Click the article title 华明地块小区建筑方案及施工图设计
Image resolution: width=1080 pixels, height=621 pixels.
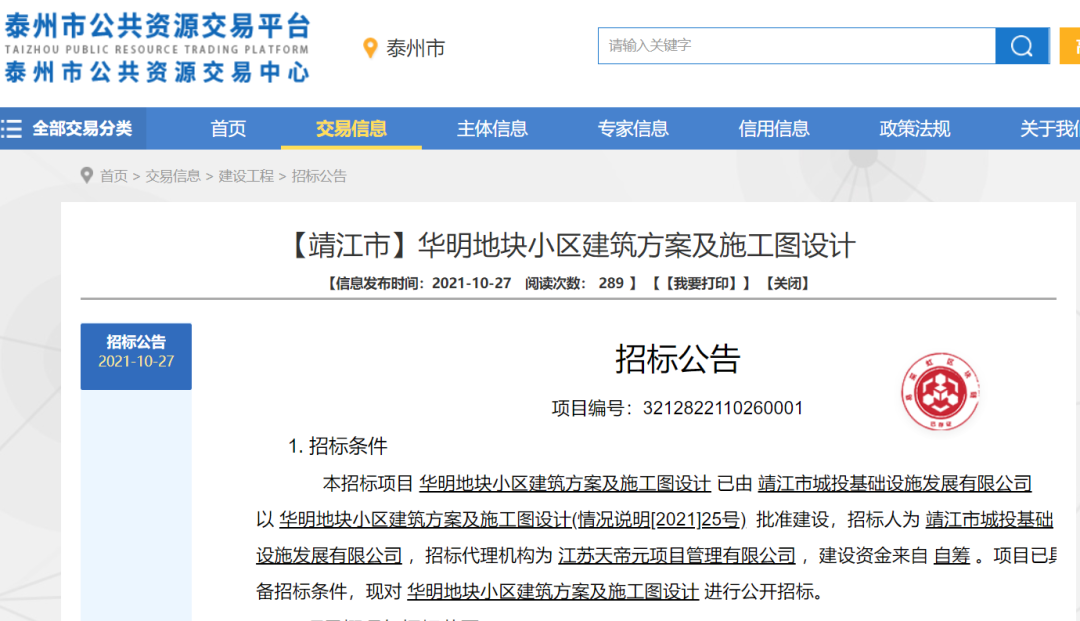pos(572,246)
